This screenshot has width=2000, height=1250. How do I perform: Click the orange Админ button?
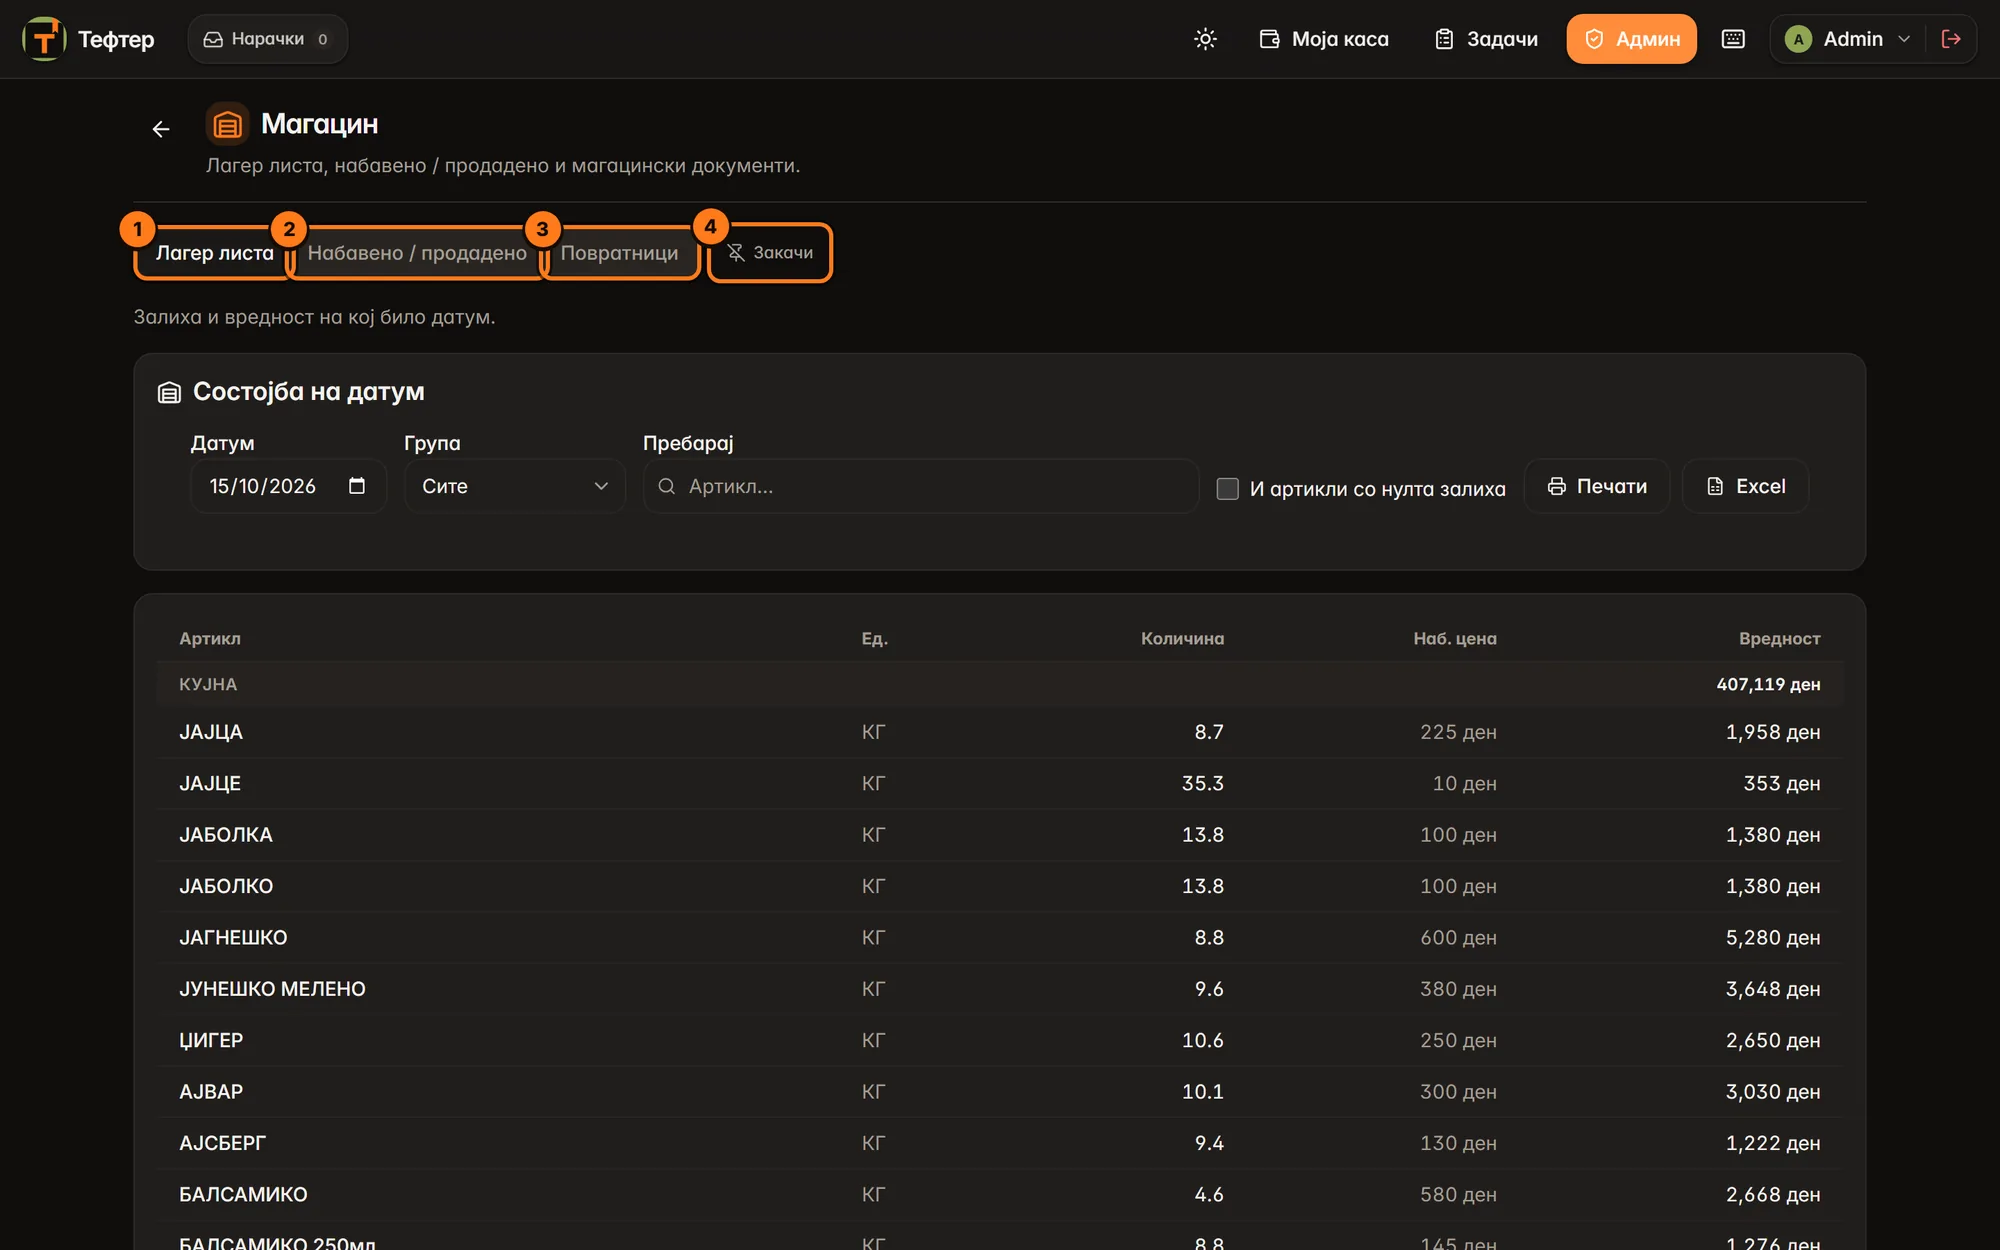pyautogui.click(x=1631, y=39)
